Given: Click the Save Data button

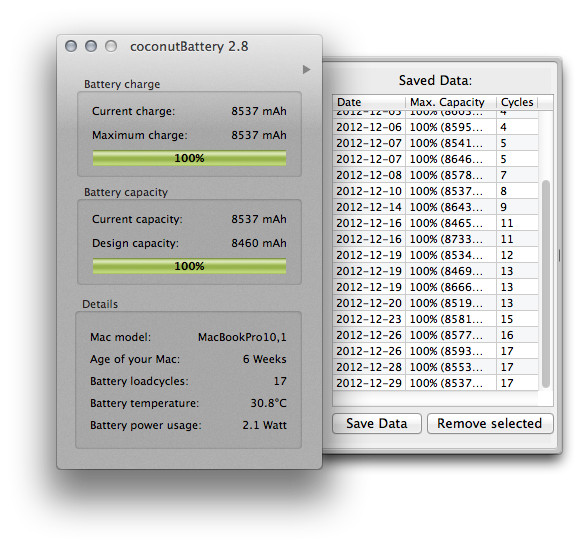Looking at the screenshot, I should click(x=377, y=423).
